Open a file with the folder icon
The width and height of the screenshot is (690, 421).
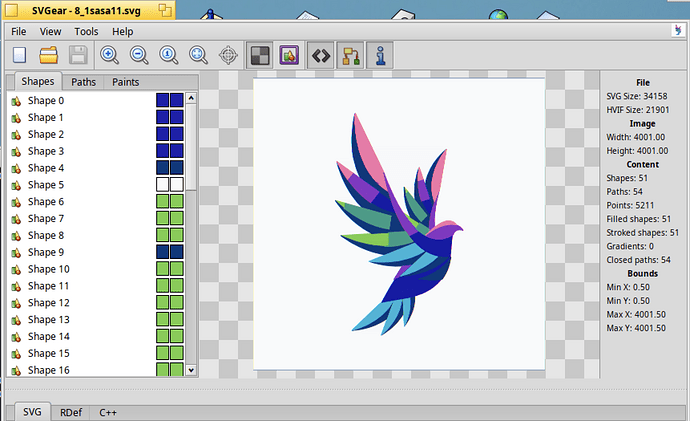49,55
